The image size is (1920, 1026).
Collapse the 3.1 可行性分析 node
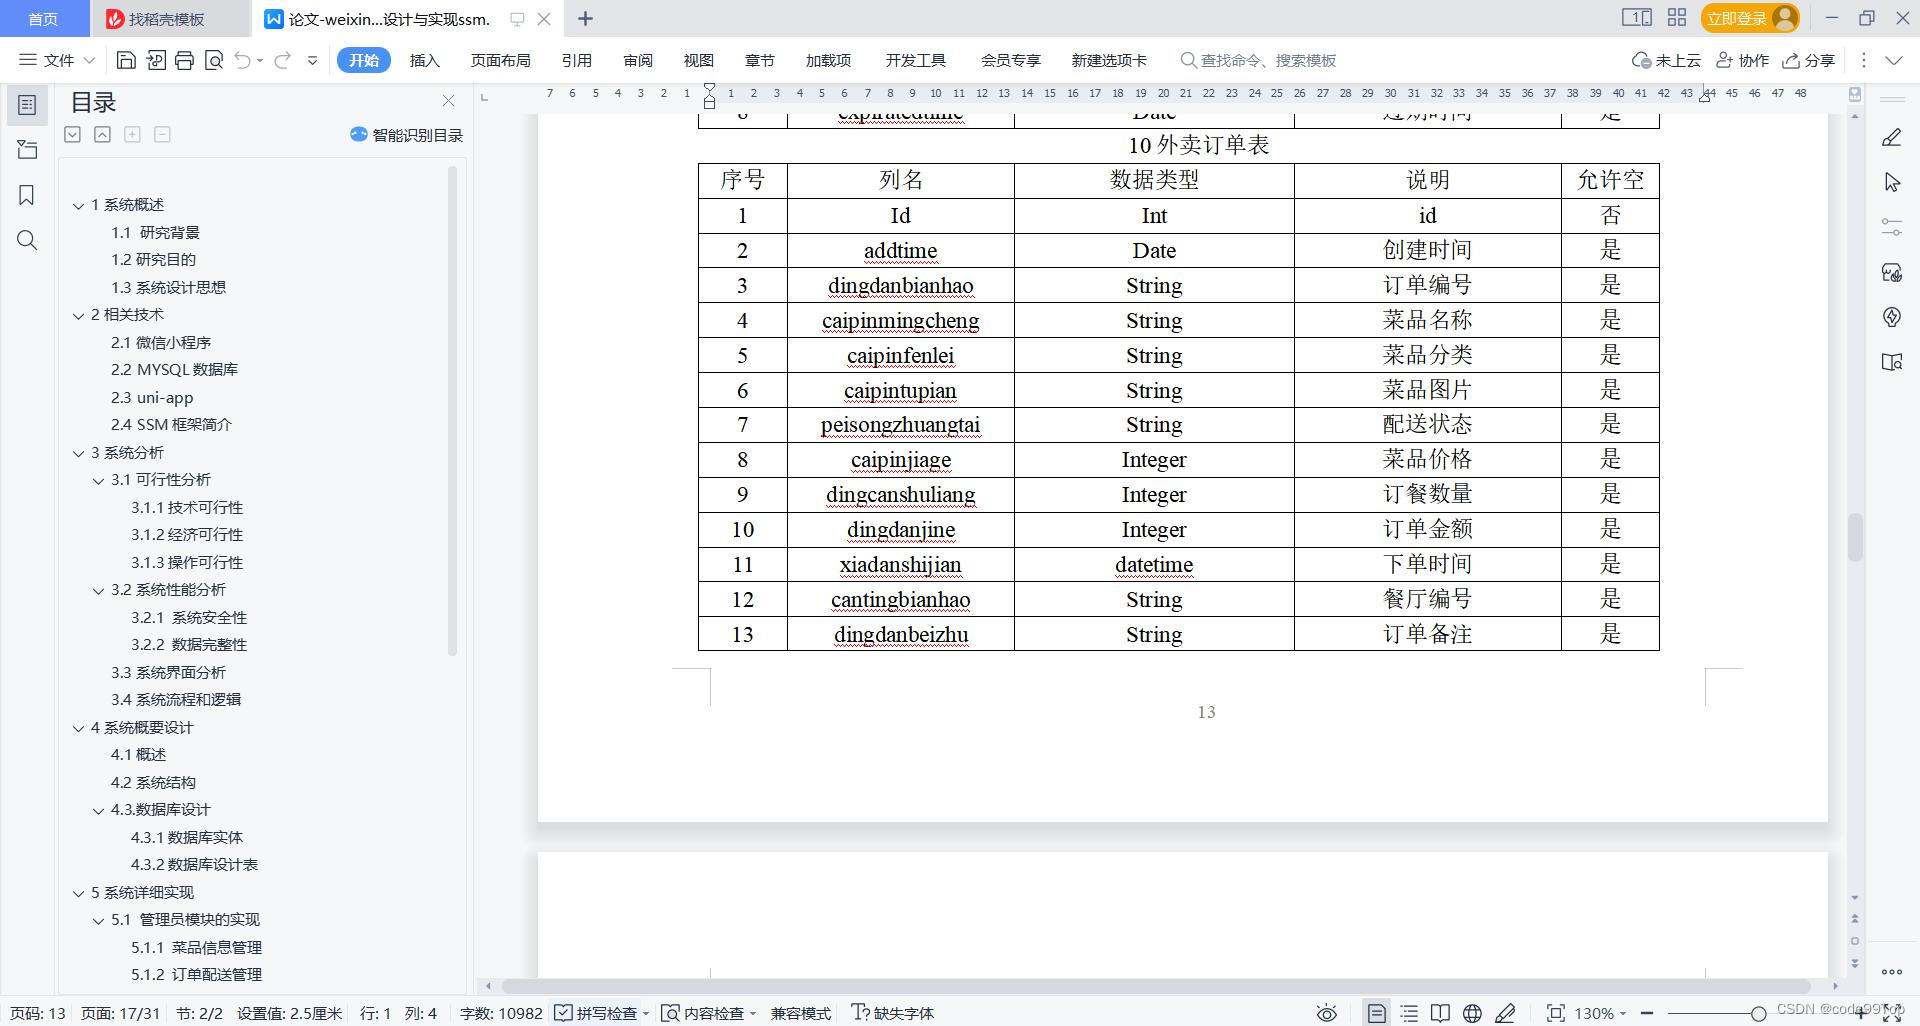[98, 480]
